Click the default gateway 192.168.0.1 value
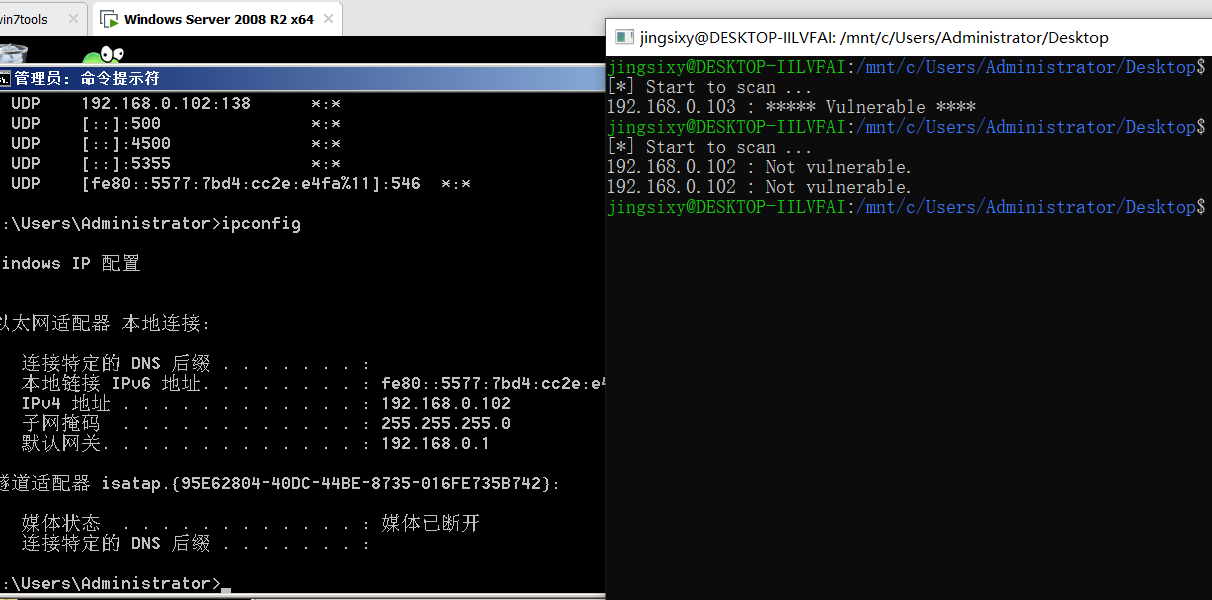1212x600 pixels. click(435, 443)
